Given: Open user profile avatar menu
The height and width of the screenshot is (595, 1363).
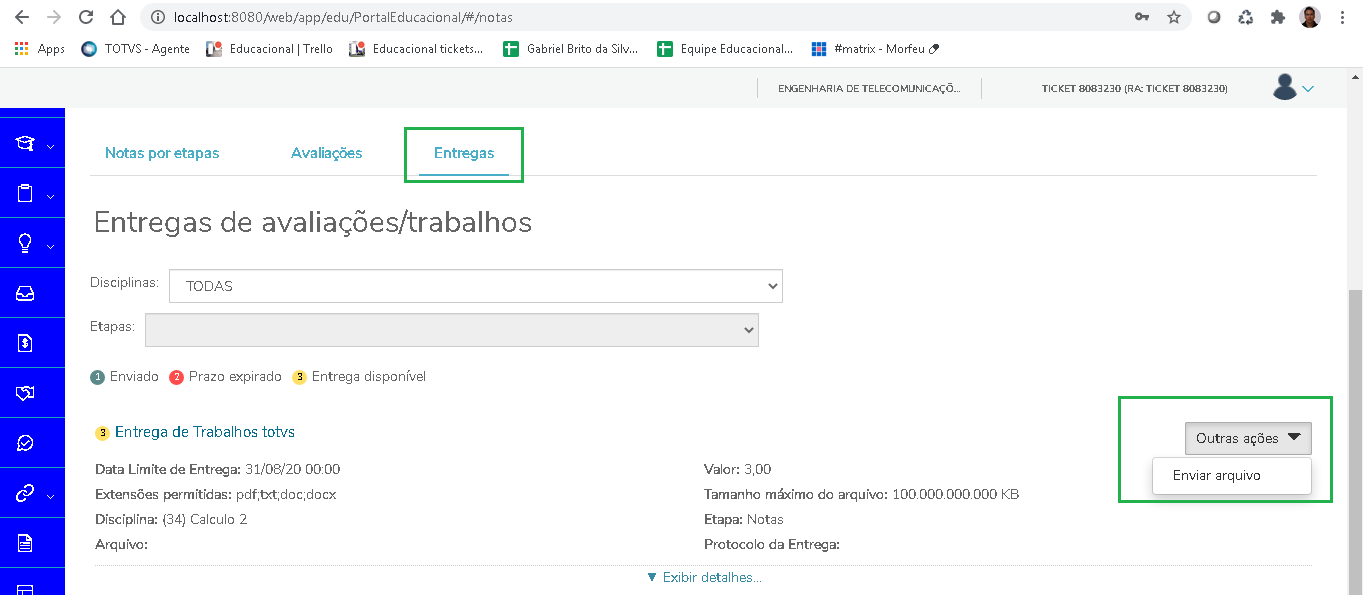Looking at the screenshot, I should click(x=1285, y=87).
